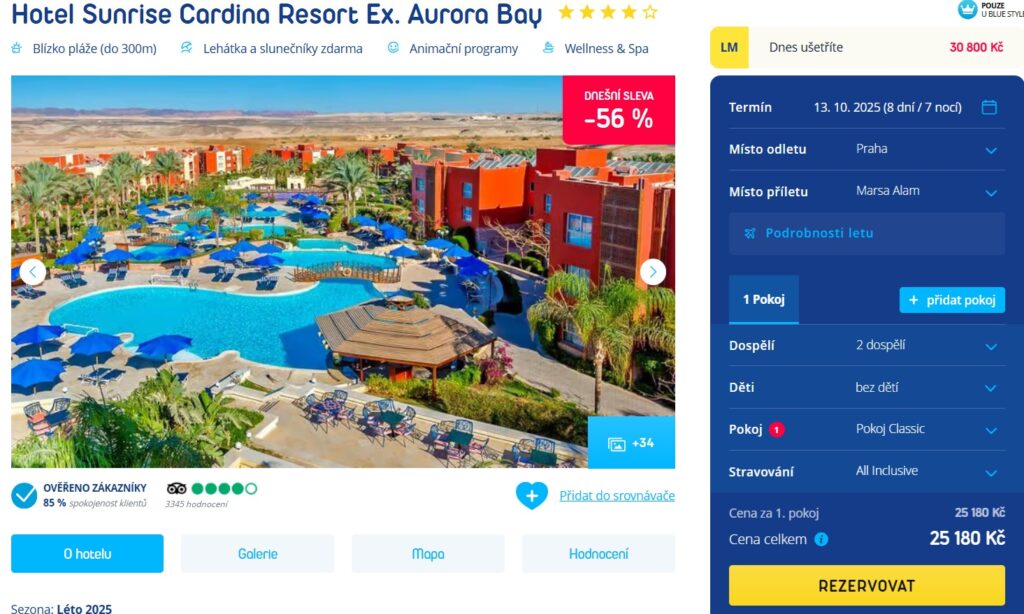The width and height of the screenshot is (1024, 614).
Task: Click the Přidat do srovnávače link
Action: (x=617, y=496)
